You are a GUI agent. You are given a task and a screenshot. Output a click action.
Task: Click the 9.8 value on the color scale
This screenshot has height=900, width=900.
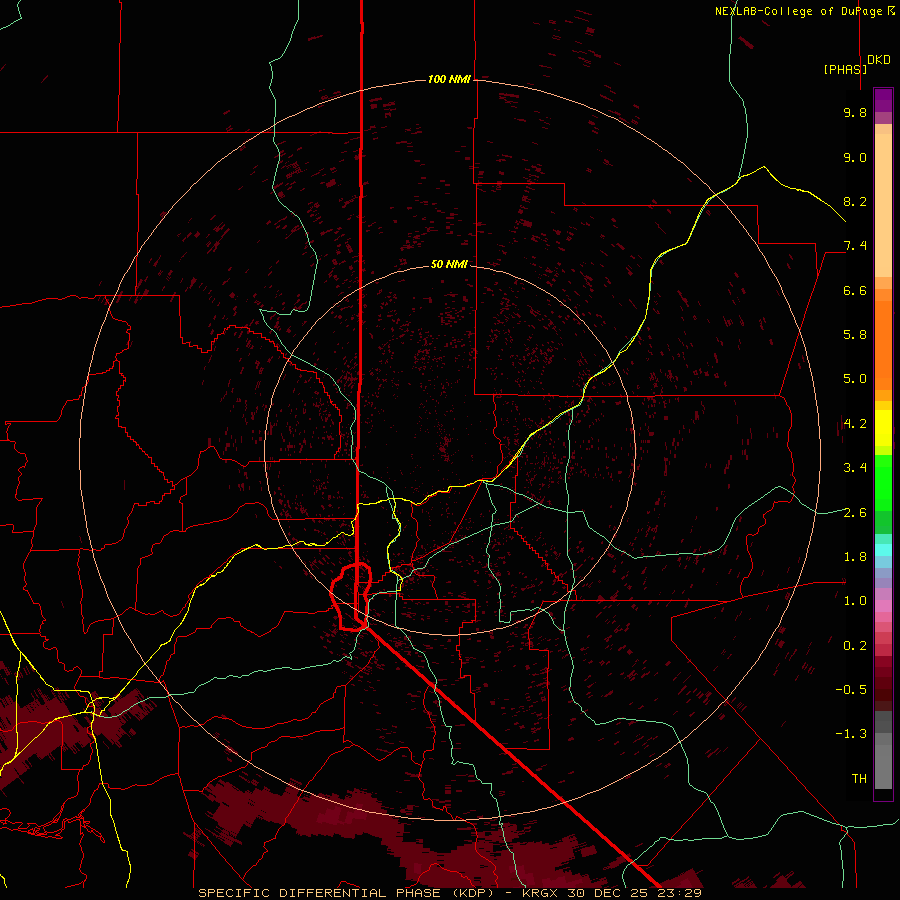click(x=855, y=112)
